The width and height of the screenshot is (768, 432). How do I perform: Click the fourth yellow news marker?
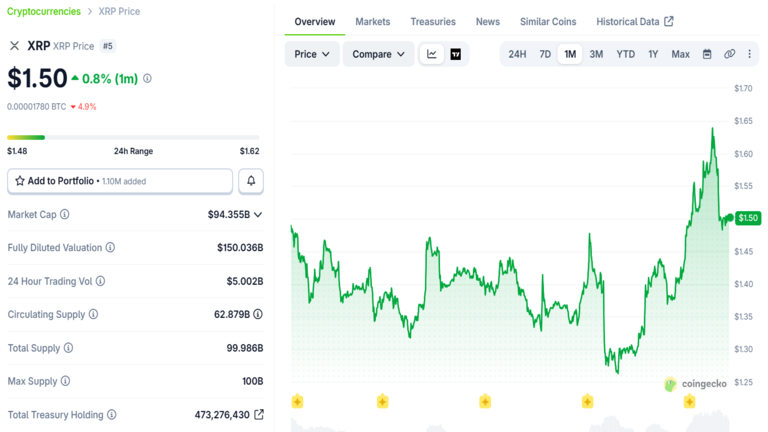(x=587, y=402)
